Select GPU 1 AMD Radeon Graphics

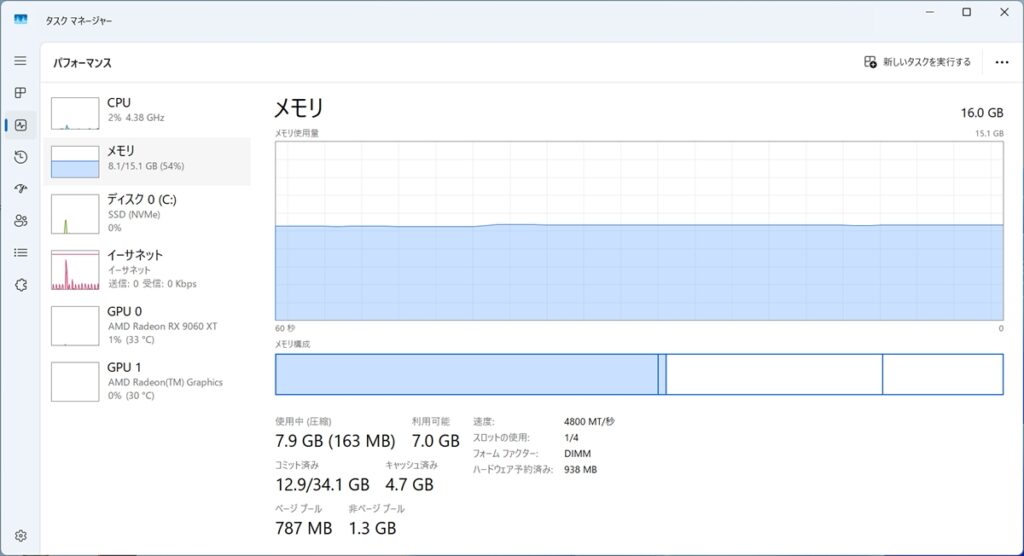point(150,381)
